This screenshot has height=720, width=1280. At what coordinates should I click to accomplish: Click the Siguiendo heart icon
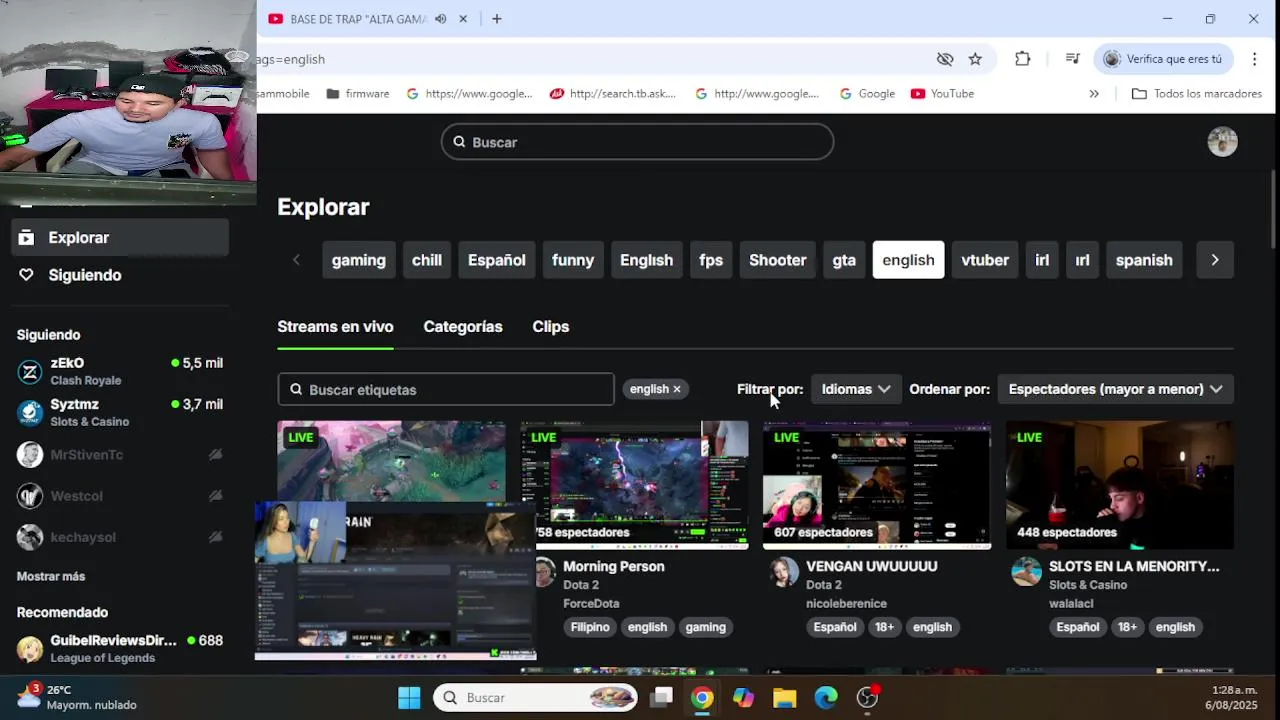coord(27,275)
